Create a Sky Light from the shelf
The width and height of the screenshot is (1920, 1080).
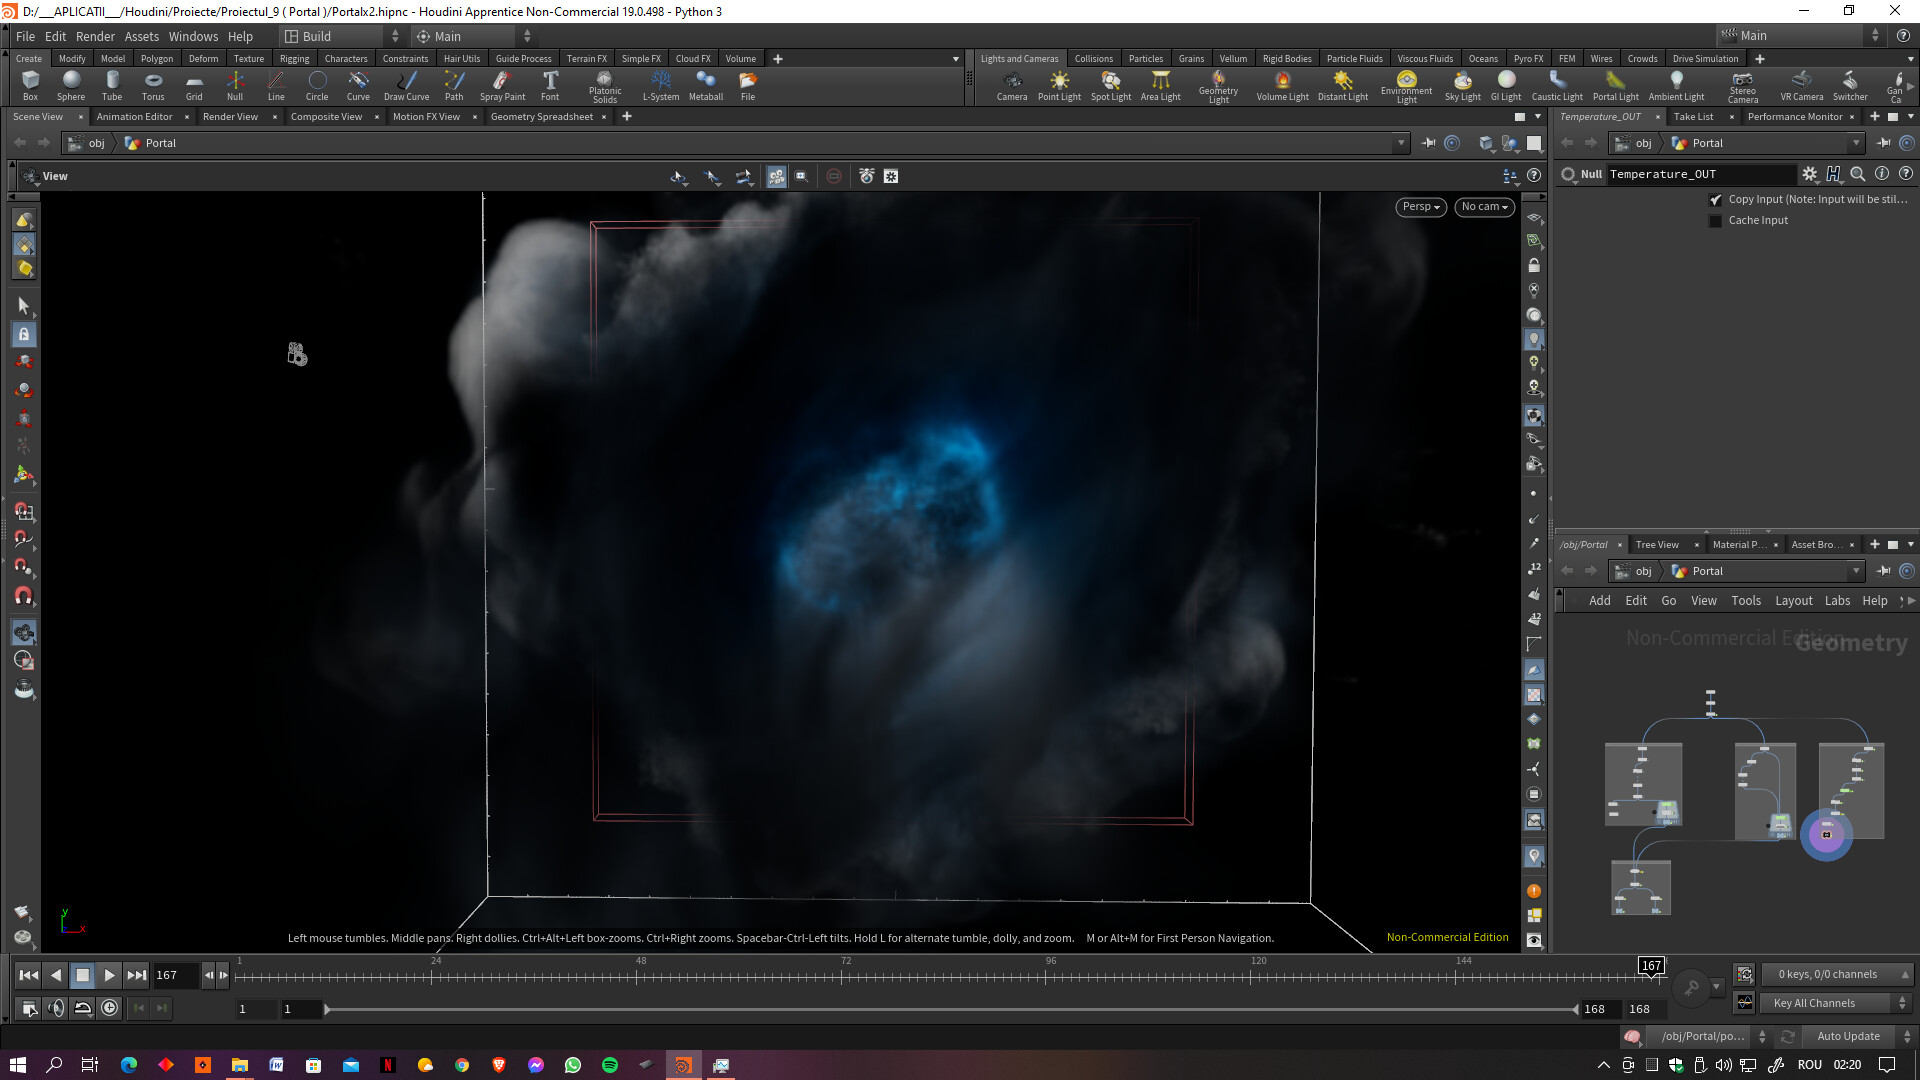click(1462, 85)
